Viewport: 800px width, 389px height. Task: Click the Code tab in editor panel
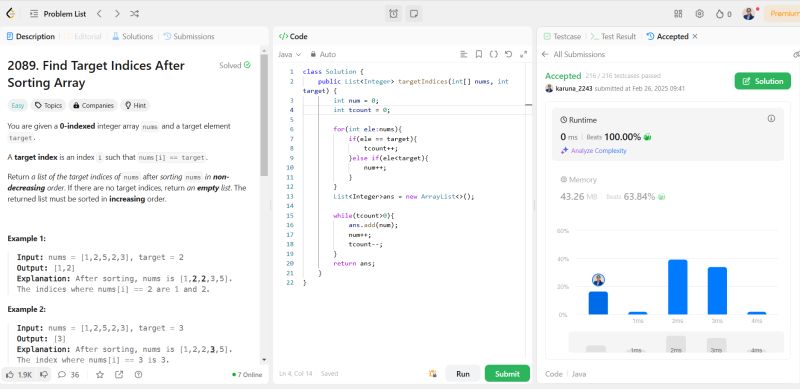point(293,36)
